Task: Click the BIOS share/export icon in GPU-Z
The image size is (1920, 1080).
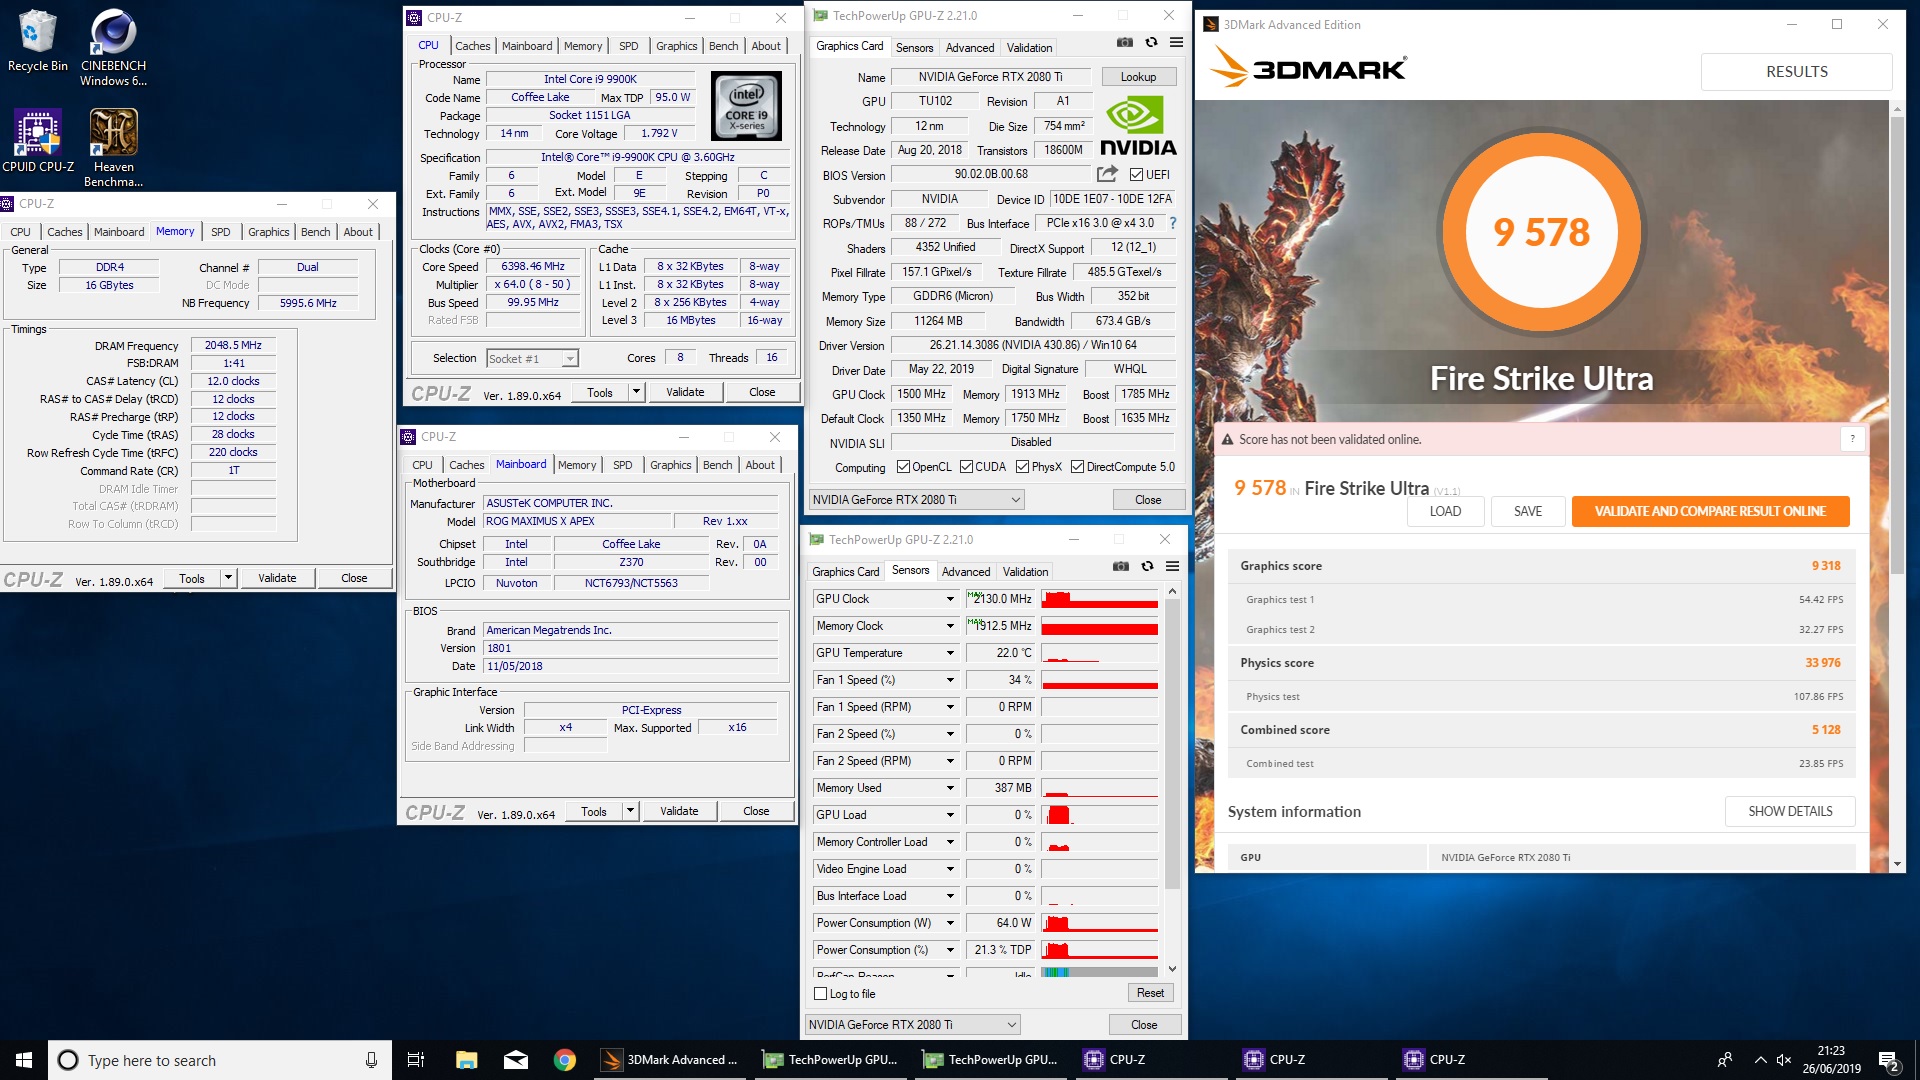Action: pos(1106,174)
